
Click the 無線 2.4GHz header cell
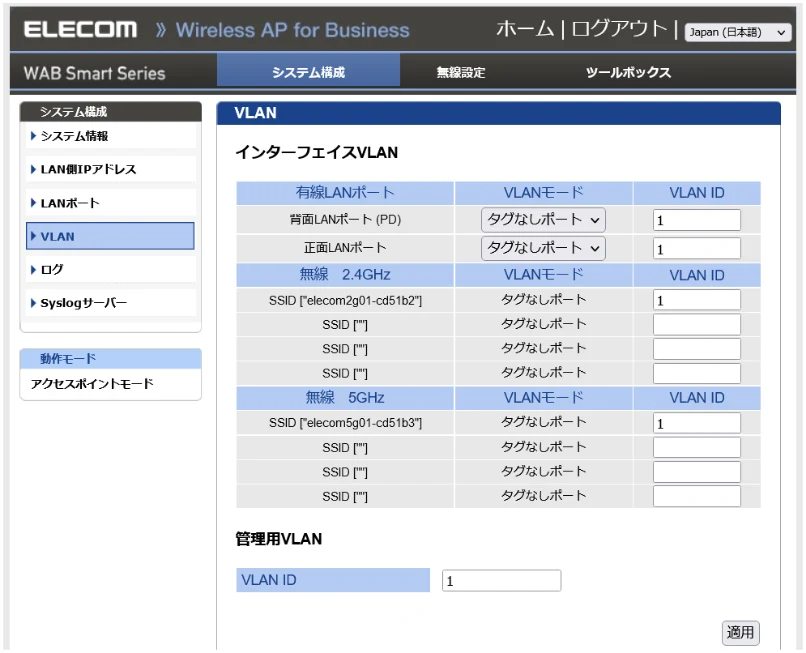(345, 275)
